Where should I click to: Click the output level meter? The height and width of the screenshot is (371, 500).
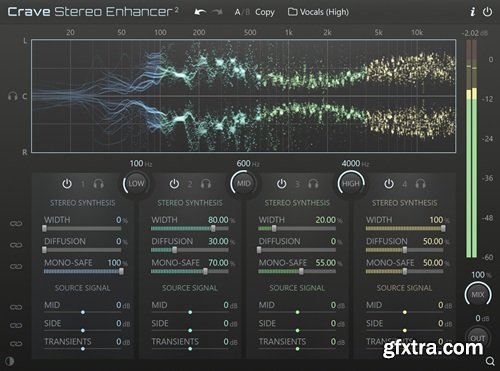point(471,149)
